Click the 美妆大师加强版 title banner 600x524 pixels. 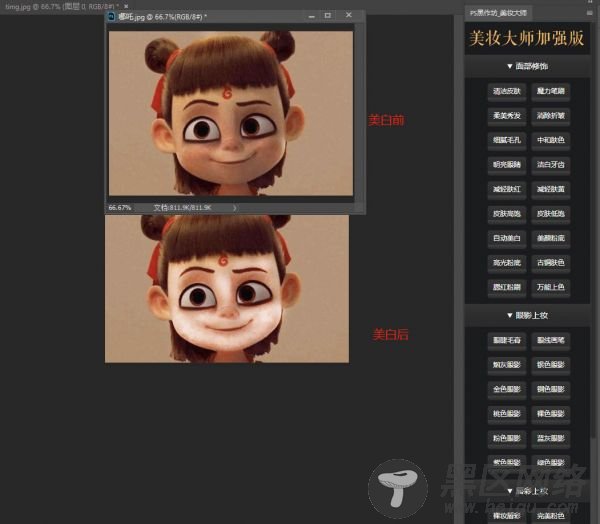tap(527, 38)
